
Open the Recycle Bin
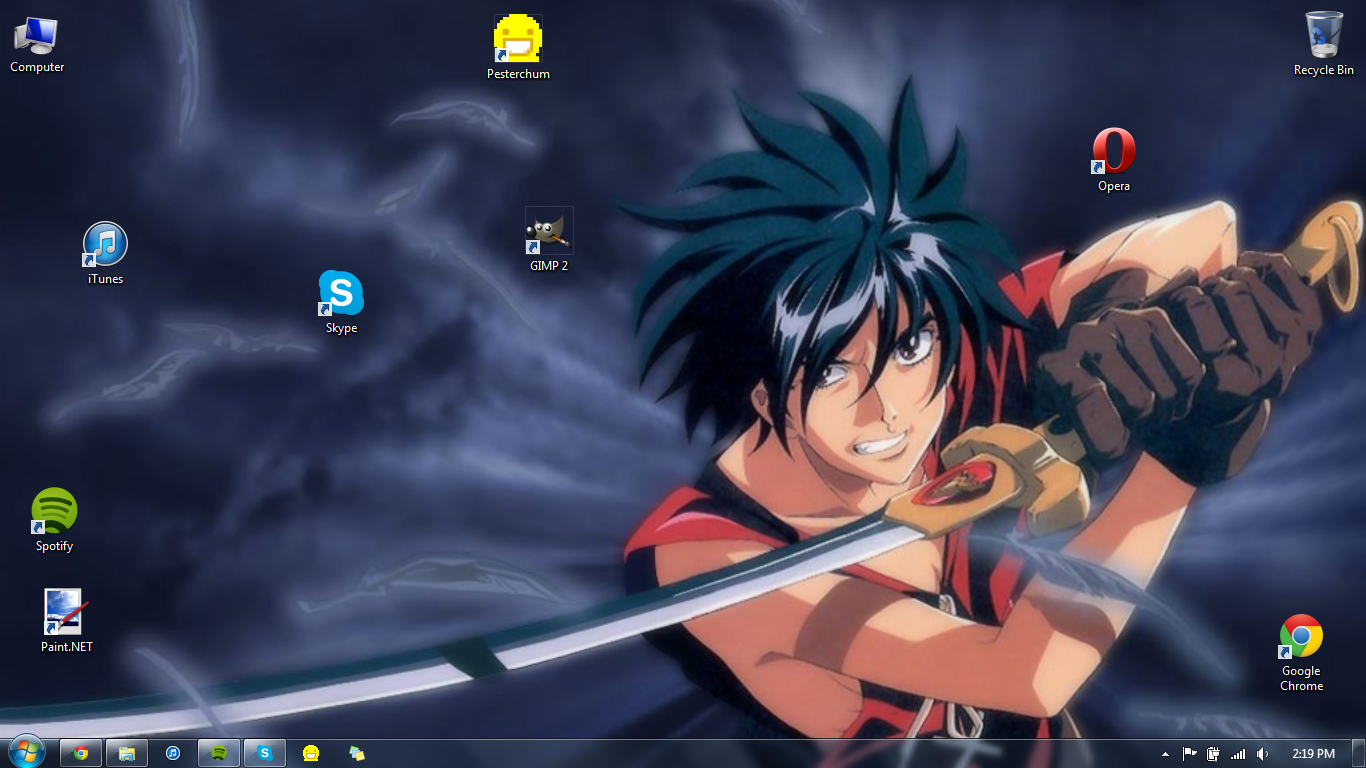tap(1323, 33)
